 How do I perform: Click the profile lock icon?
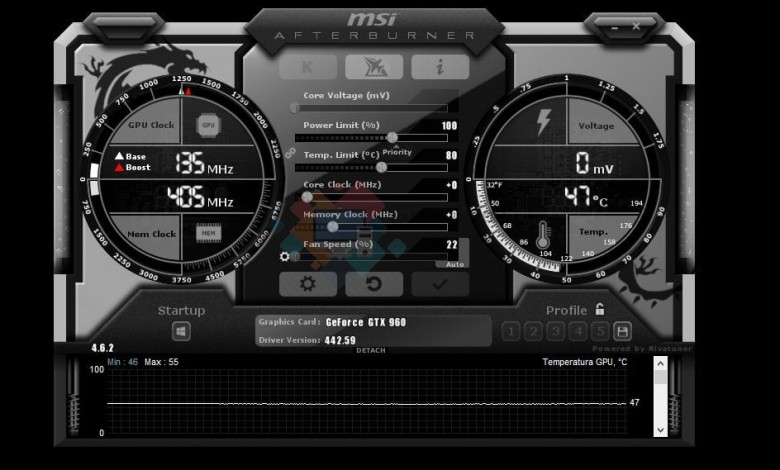tap(600, 309)
